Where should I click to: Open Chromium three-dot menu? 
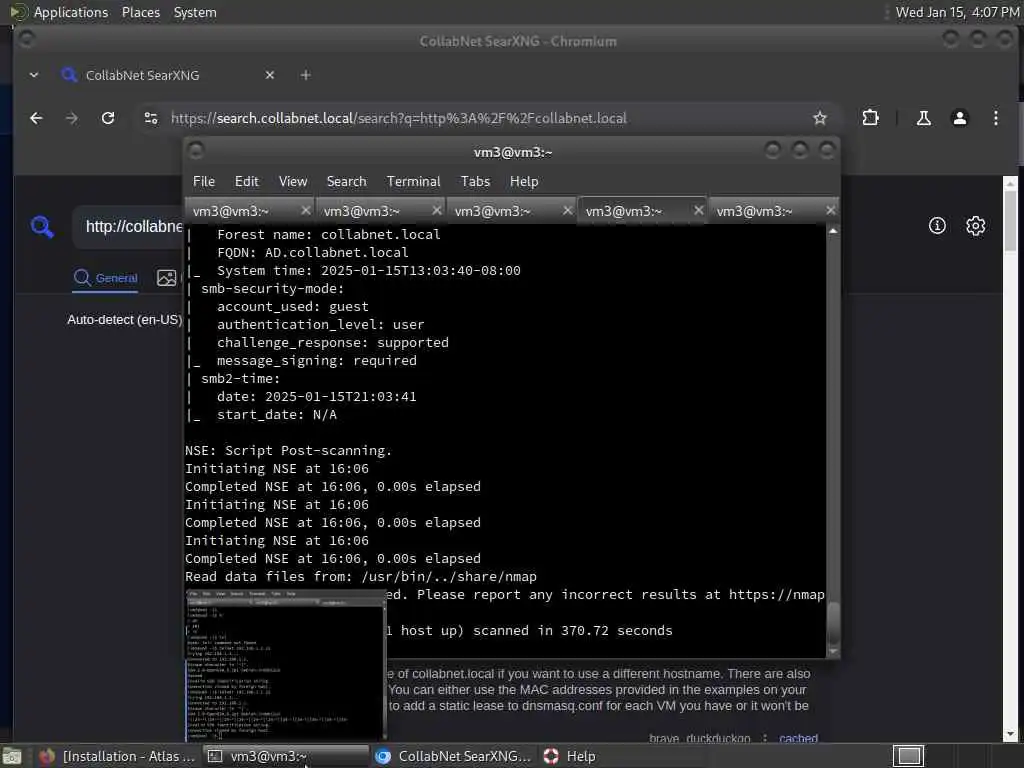coord(995,118)
